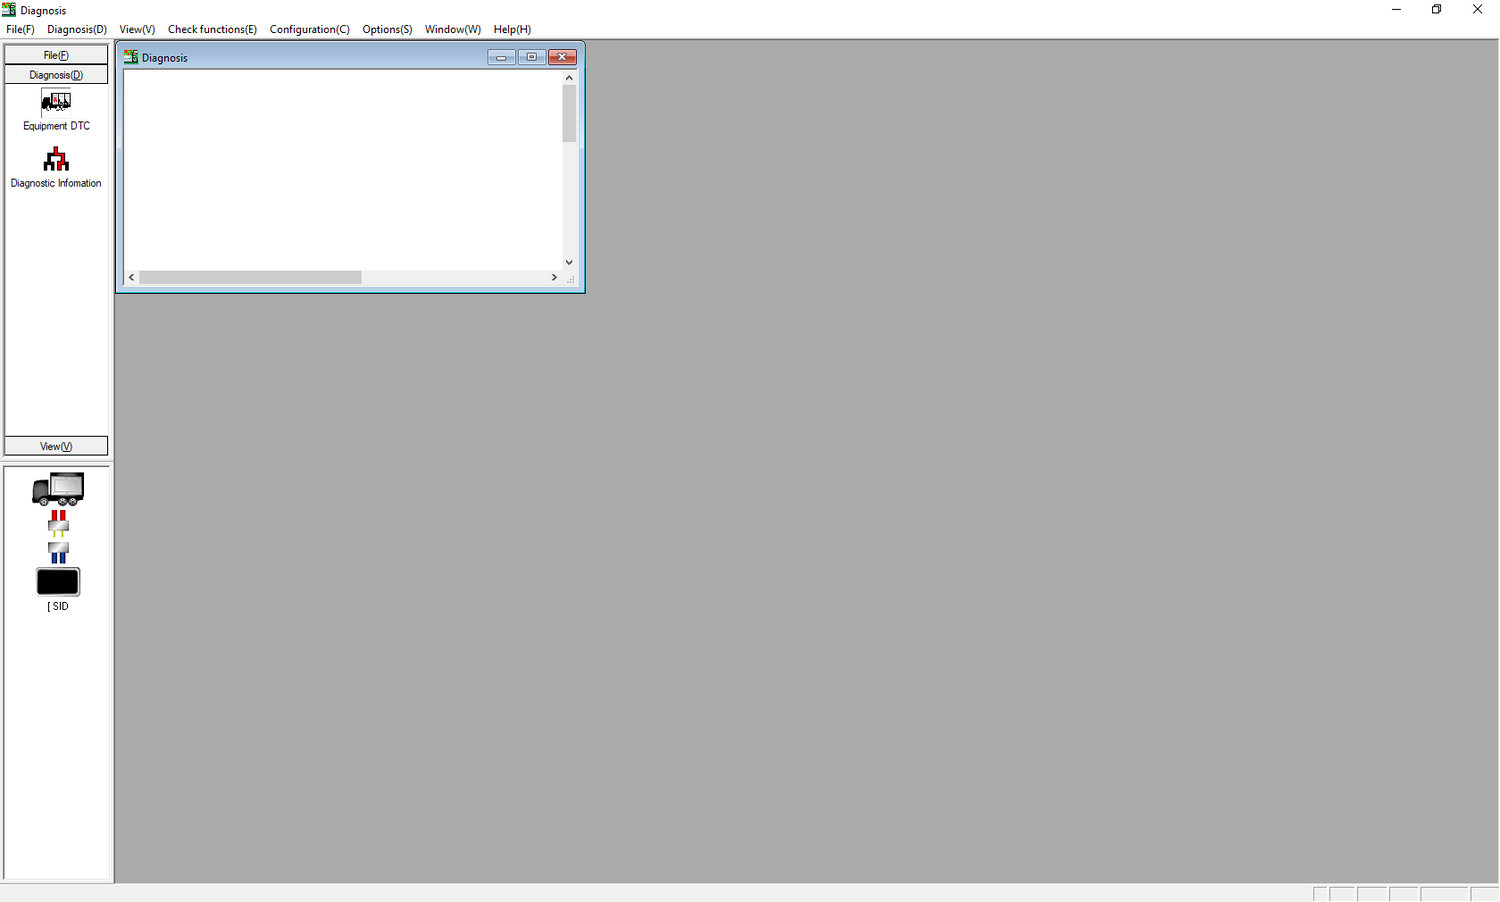The image size is (1500, 902).
Task: Restore down the main application window
Action: pyautogui.click(x=1437, y=10)
